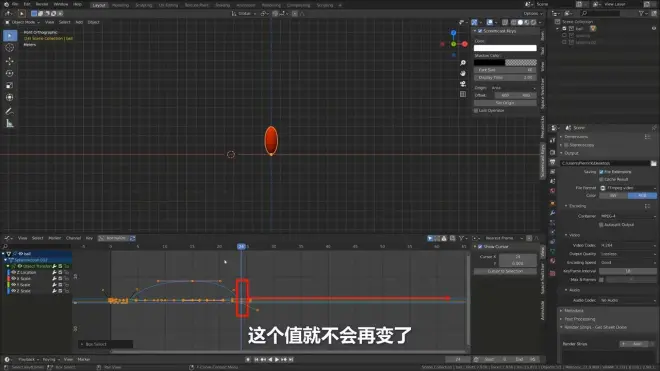
Task: Click the blue Z axis on the navigation gizmo
Action: [x=453, y=33]
